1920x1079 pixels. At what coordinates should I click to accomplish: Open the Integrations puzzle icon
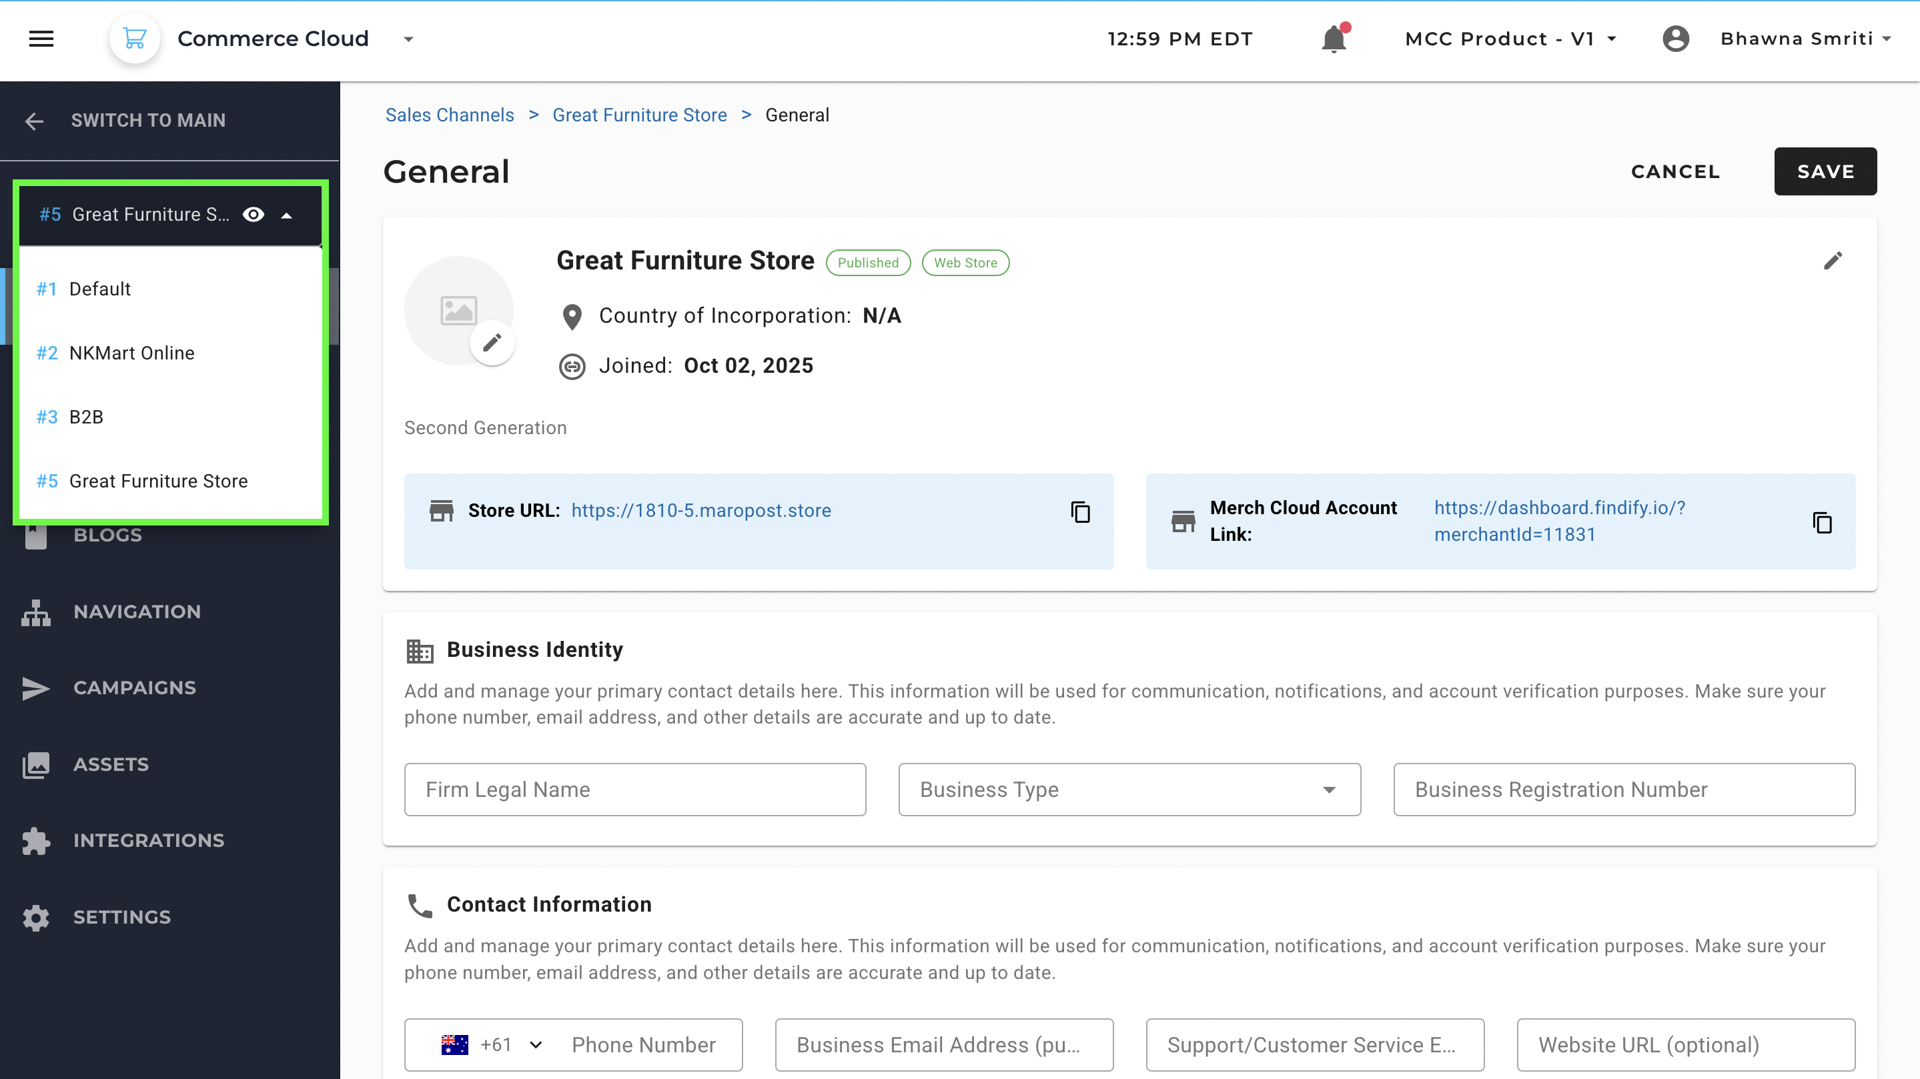pyautogui.click(x=36, y=841)
